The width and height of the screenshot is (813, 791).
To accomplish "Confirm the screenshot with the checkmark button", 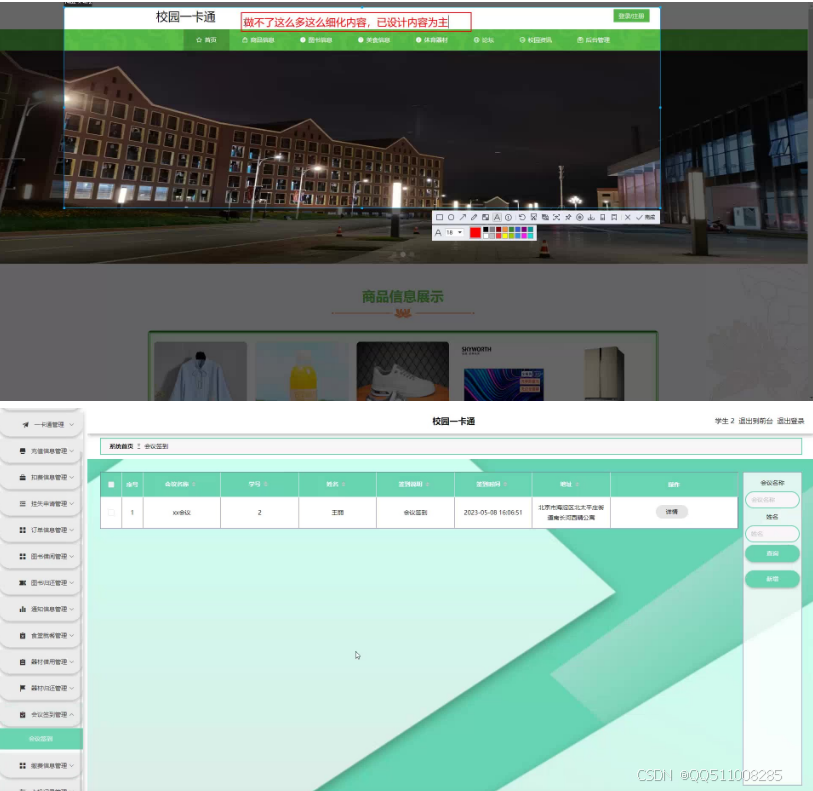I will coord(646,217).
